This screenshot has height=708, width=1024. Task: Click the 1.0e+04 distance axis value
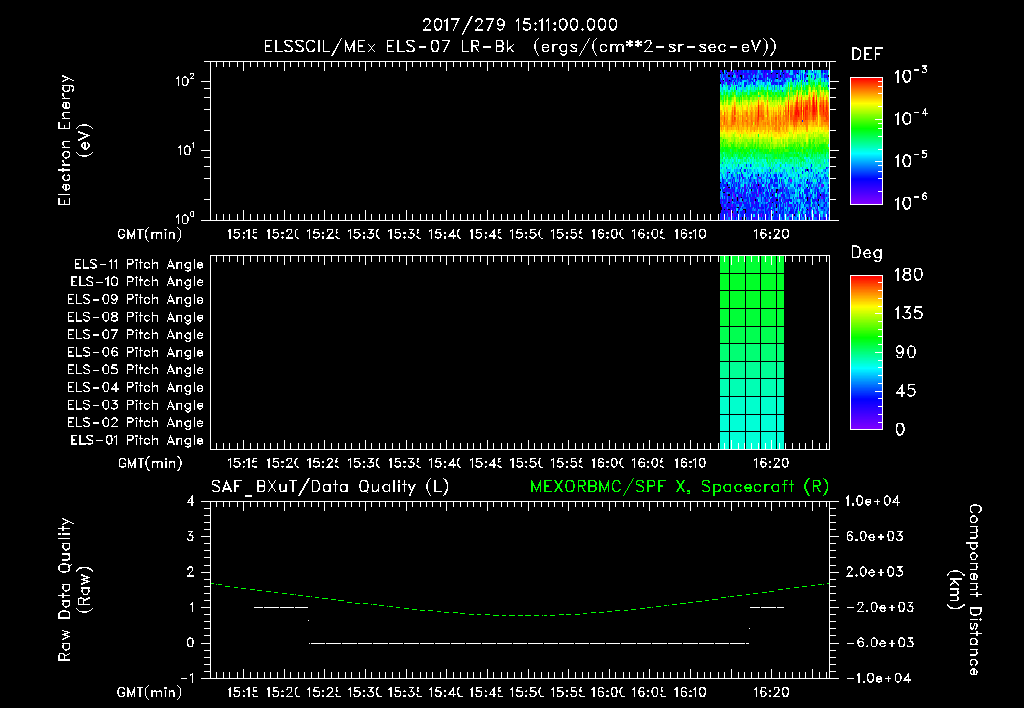pyautogui.click(x=872, y=501)
